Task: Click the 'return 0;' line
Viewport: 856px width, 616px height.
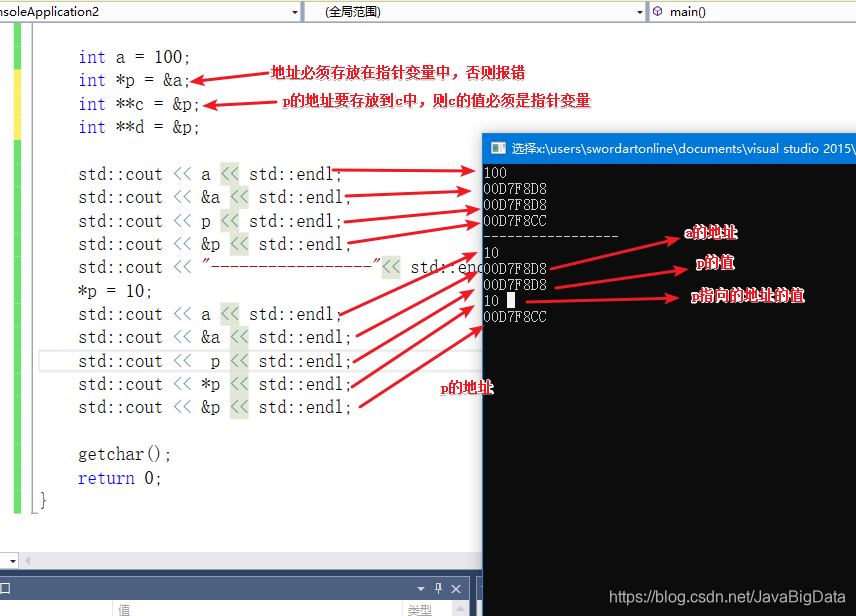Action: pos(120,478)
